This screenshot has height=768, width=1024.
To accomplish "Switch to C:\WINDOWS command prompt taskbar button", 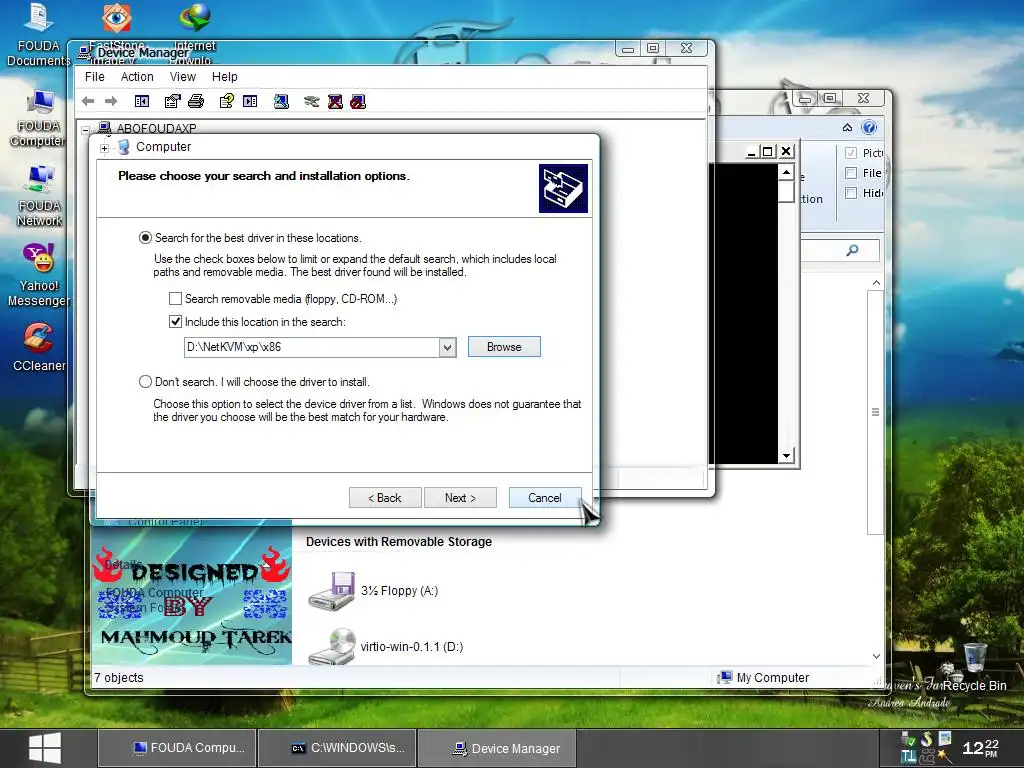I will tap(337, 748).
